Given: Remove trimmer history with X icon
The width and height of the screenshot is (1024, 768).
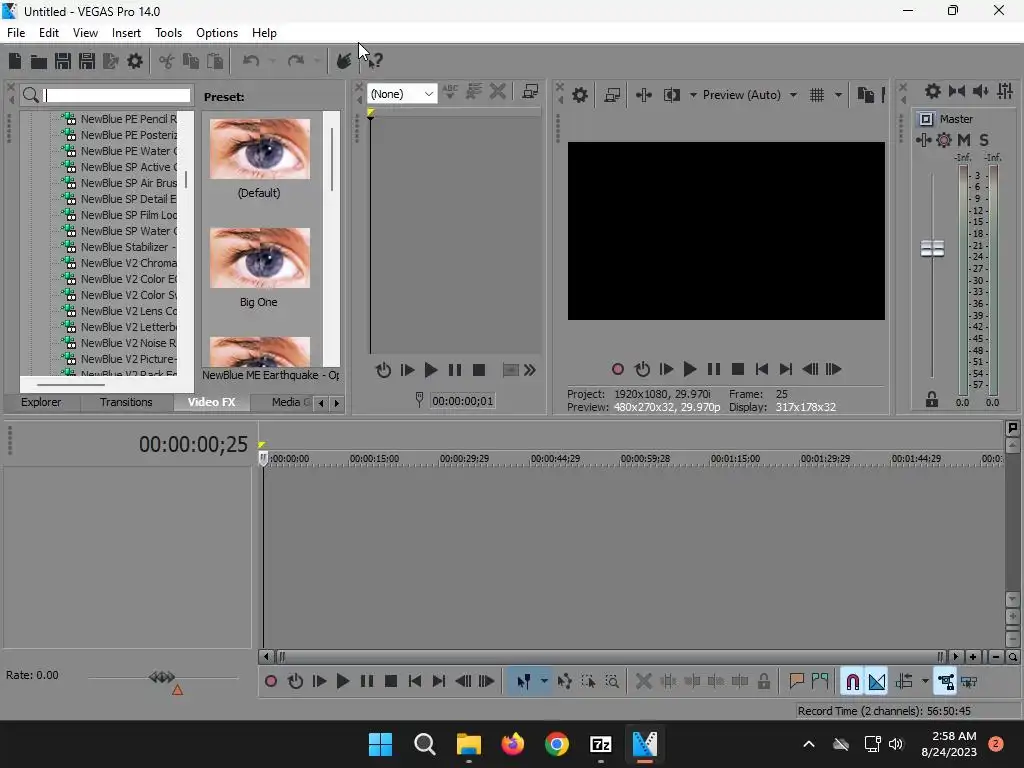Looking at the screenshot, I should point(498,91).
